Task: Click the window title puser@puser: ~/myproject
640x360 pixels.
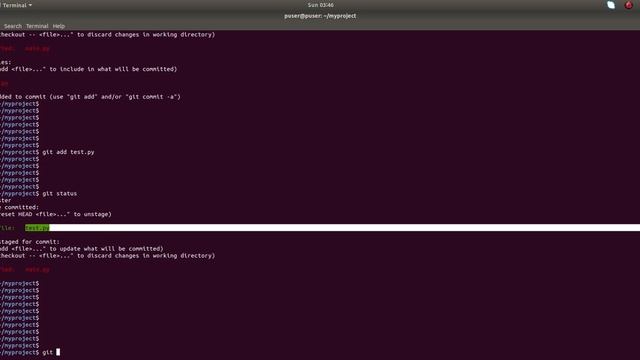Action: point(320,16)
